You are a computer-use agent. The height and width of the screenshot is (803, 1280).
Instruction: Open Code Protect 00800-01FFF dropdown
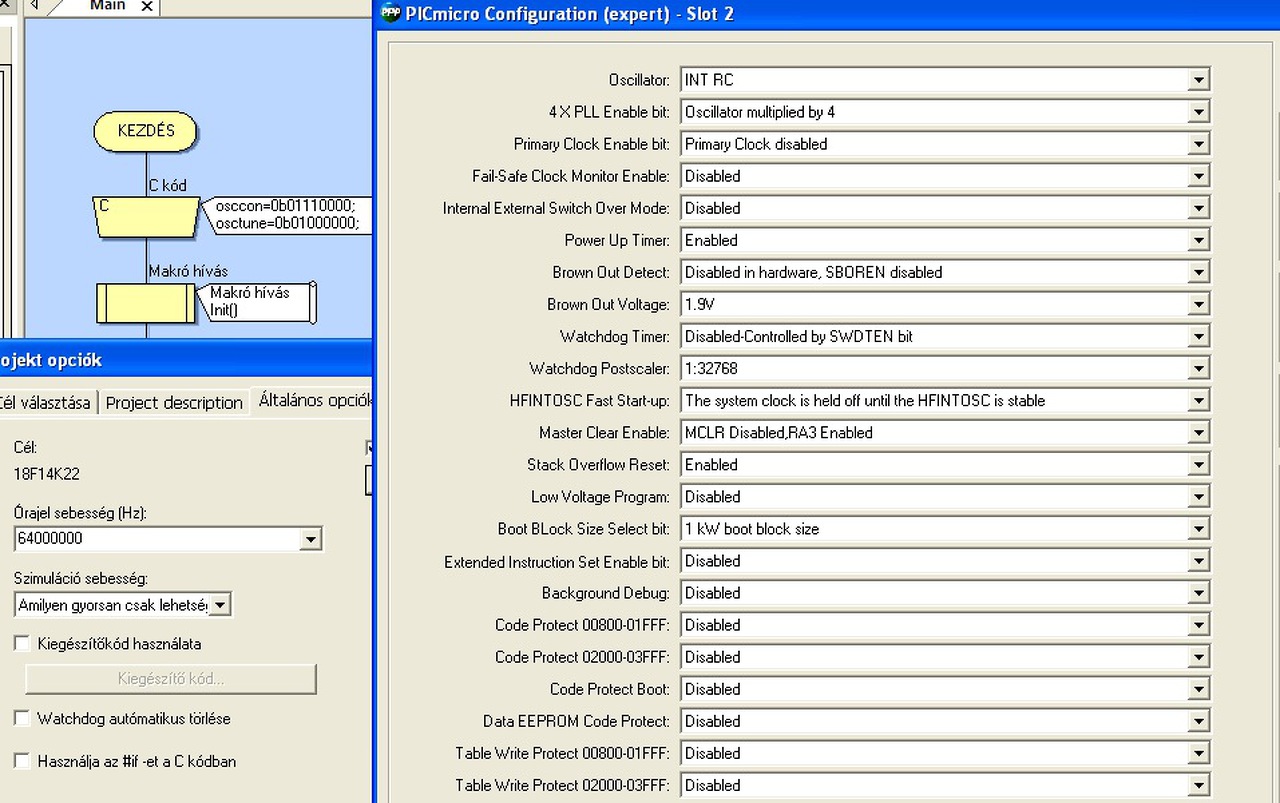click(1199, 625)
